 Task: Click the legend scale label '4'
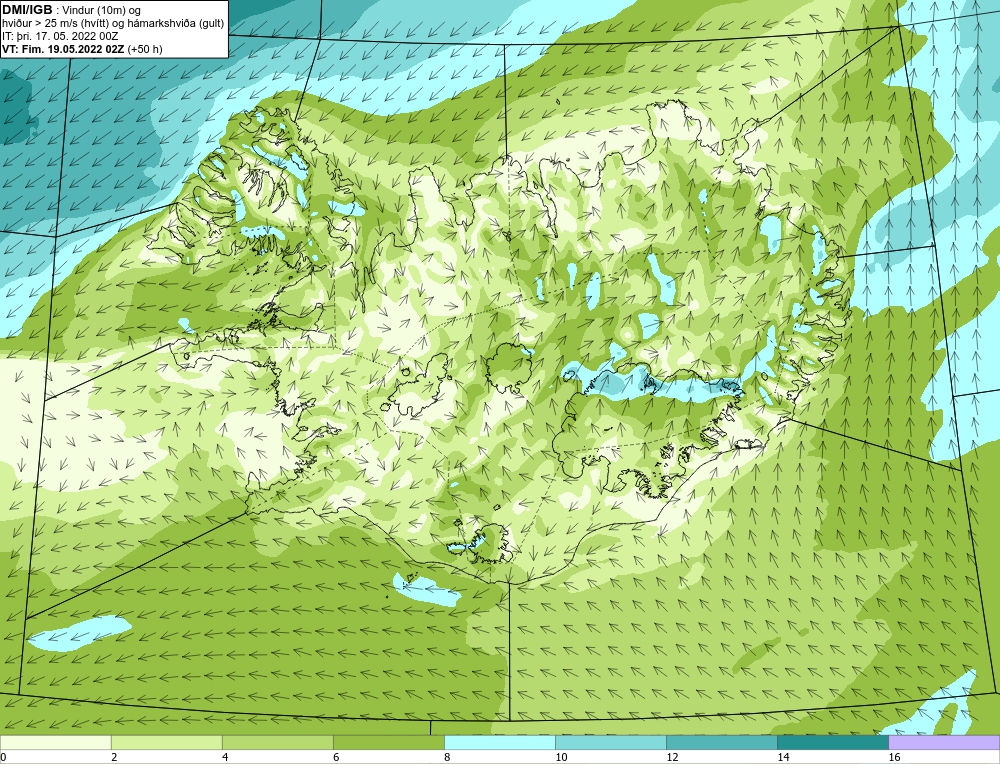click(225, 757)
